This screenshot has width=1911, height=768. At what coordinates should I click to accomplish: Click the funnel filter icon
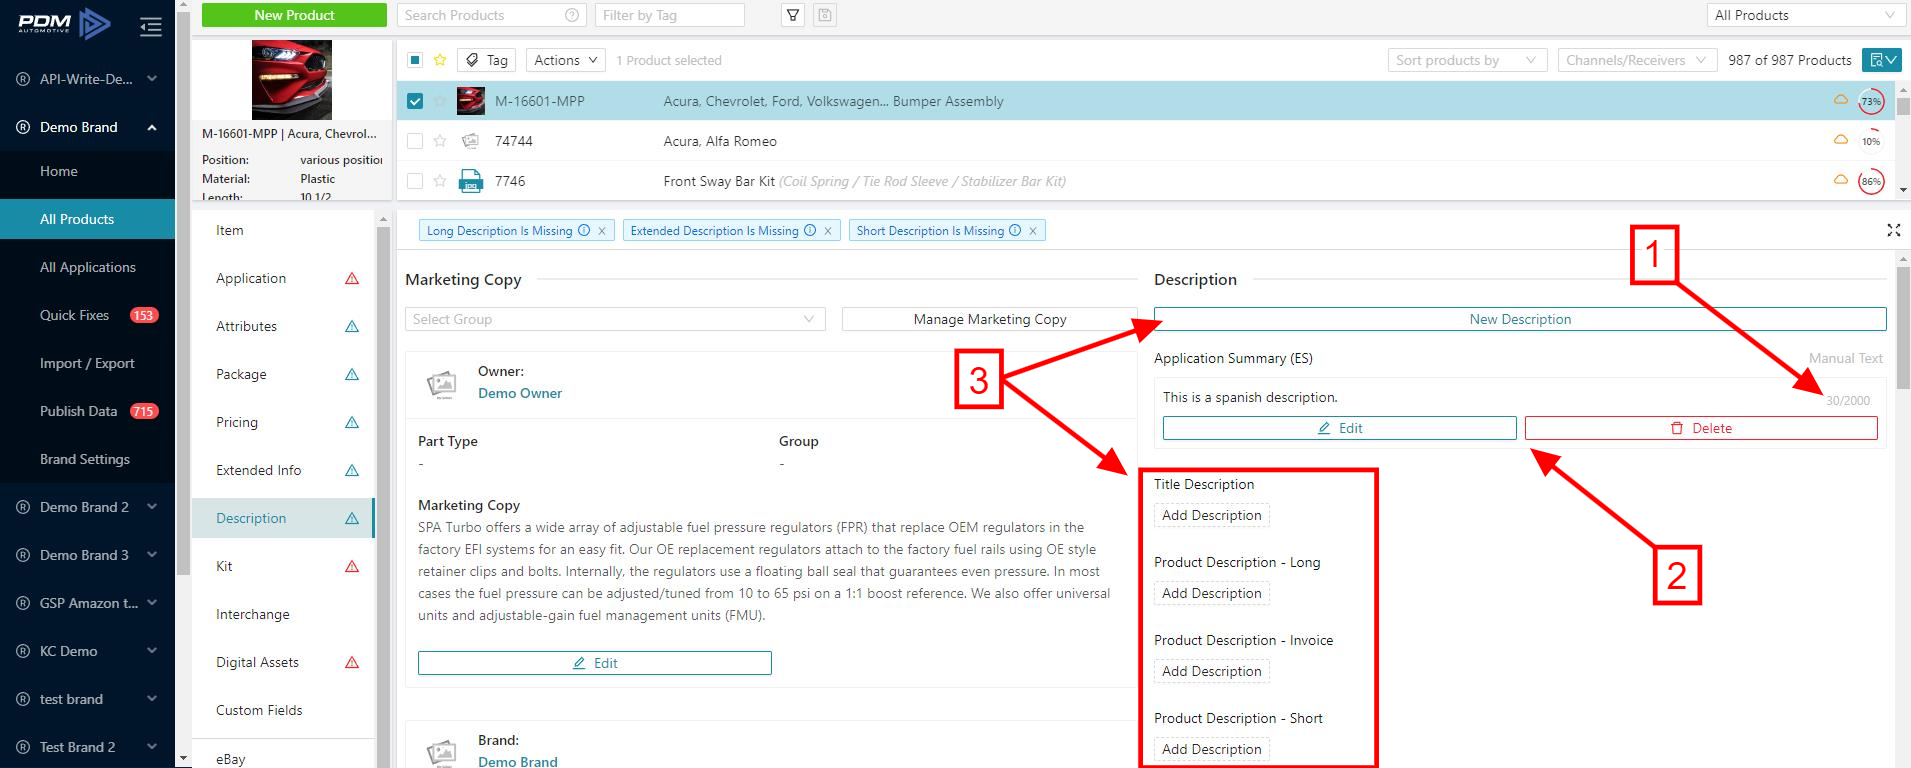tap(793, 15)
